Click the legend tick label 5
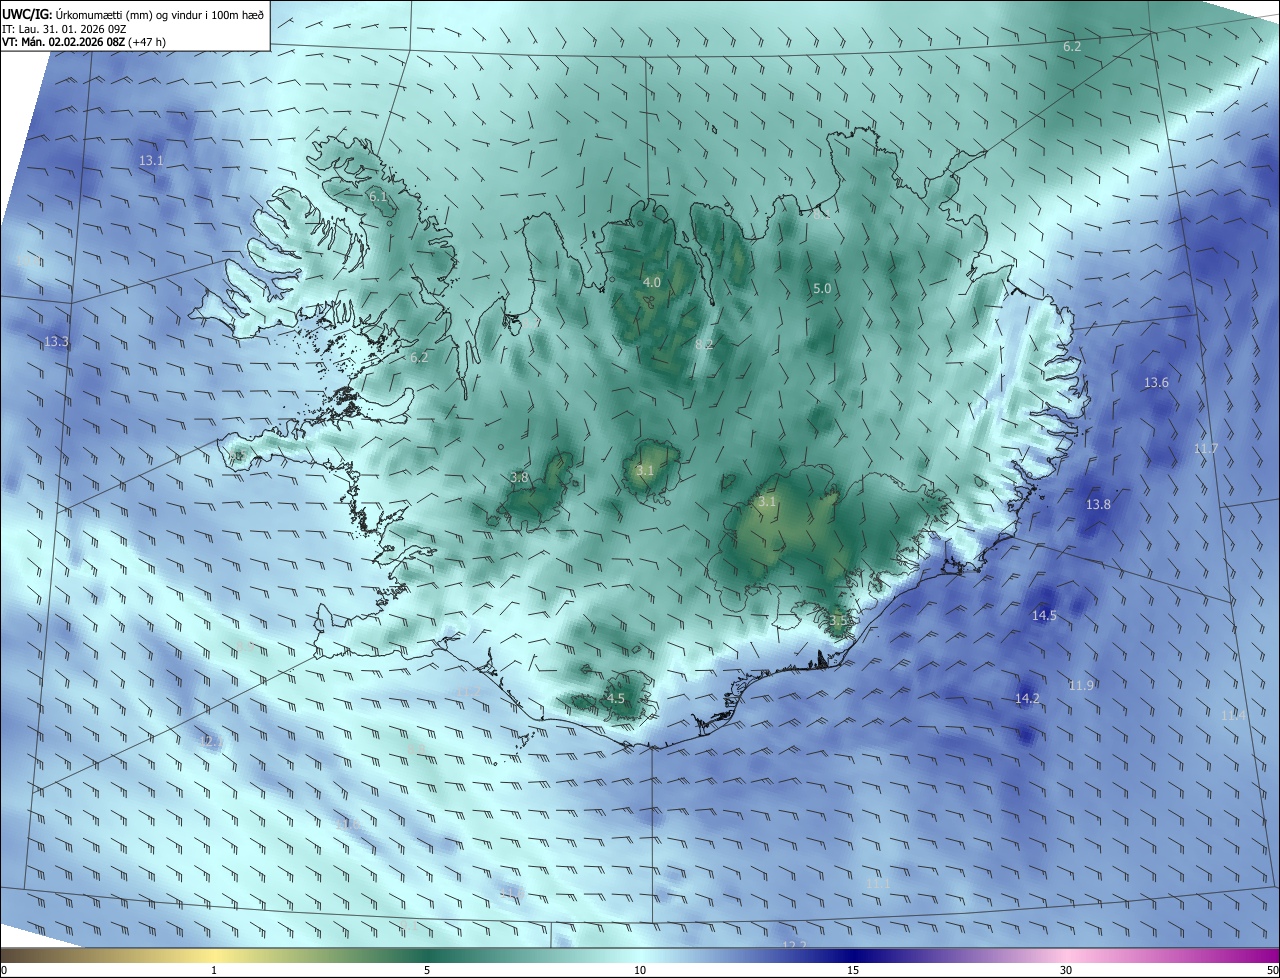 pos(427,970)
